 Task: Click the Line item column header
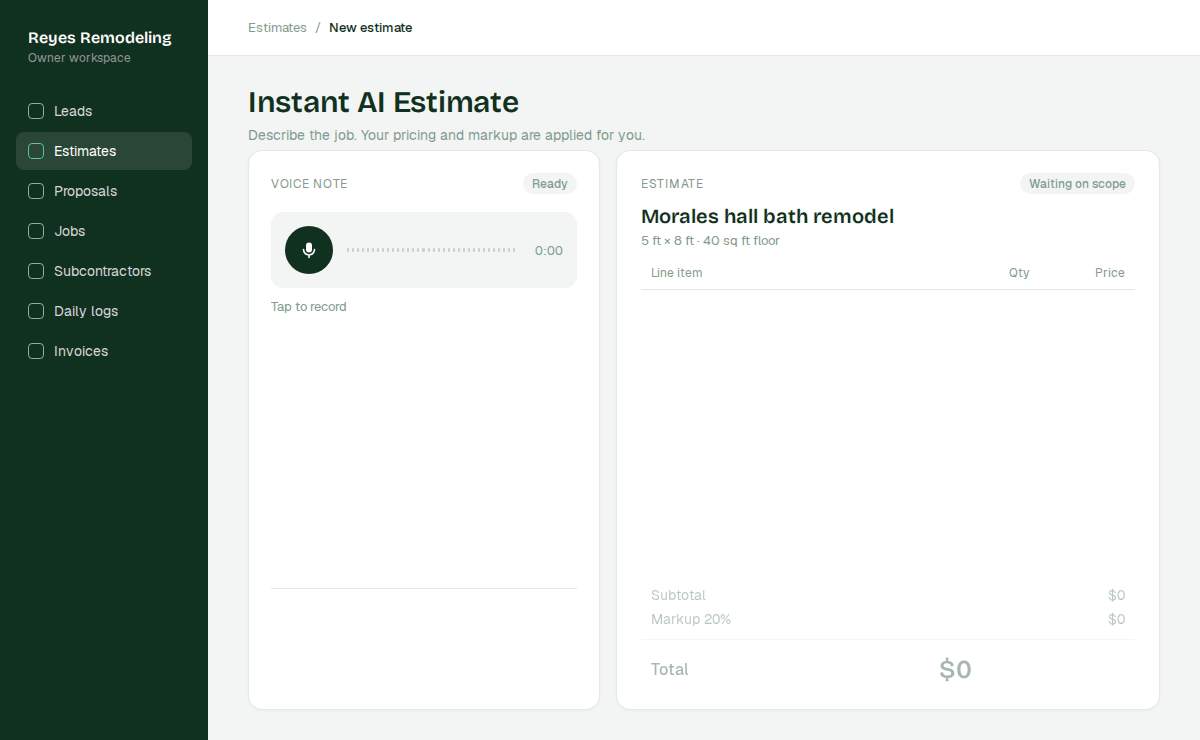[677, 273]
